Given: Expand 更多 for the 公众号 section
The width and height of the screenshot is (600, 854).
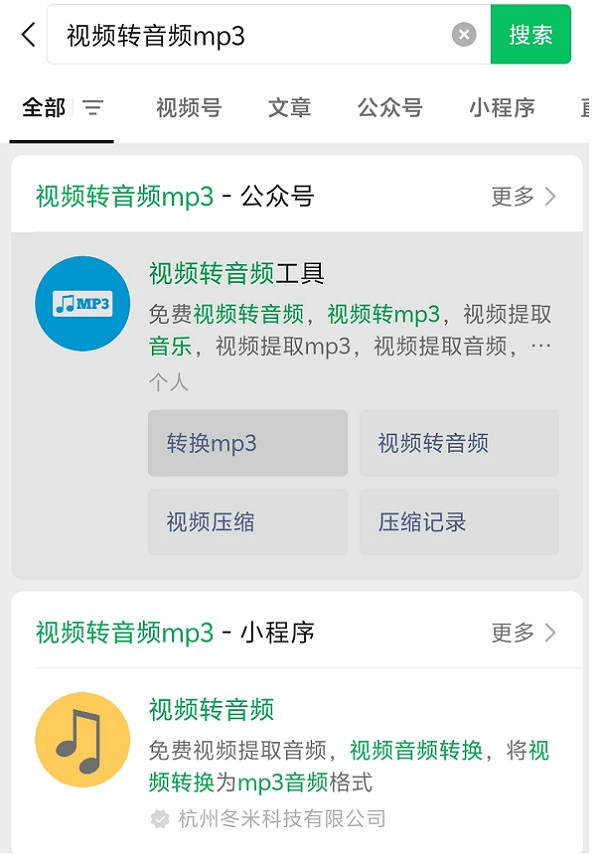Looking at the screenshot, I should point(513,196).
